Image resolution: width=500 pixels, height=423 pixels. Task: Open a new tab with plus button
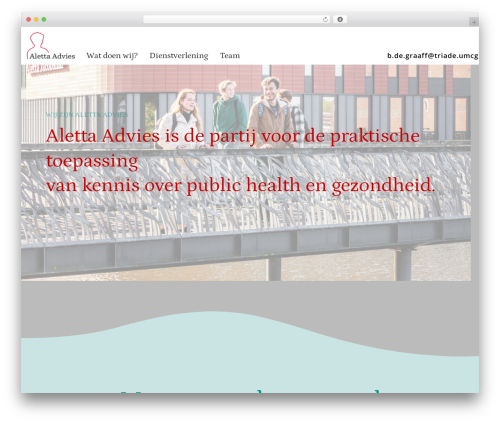tap(474, 22)
